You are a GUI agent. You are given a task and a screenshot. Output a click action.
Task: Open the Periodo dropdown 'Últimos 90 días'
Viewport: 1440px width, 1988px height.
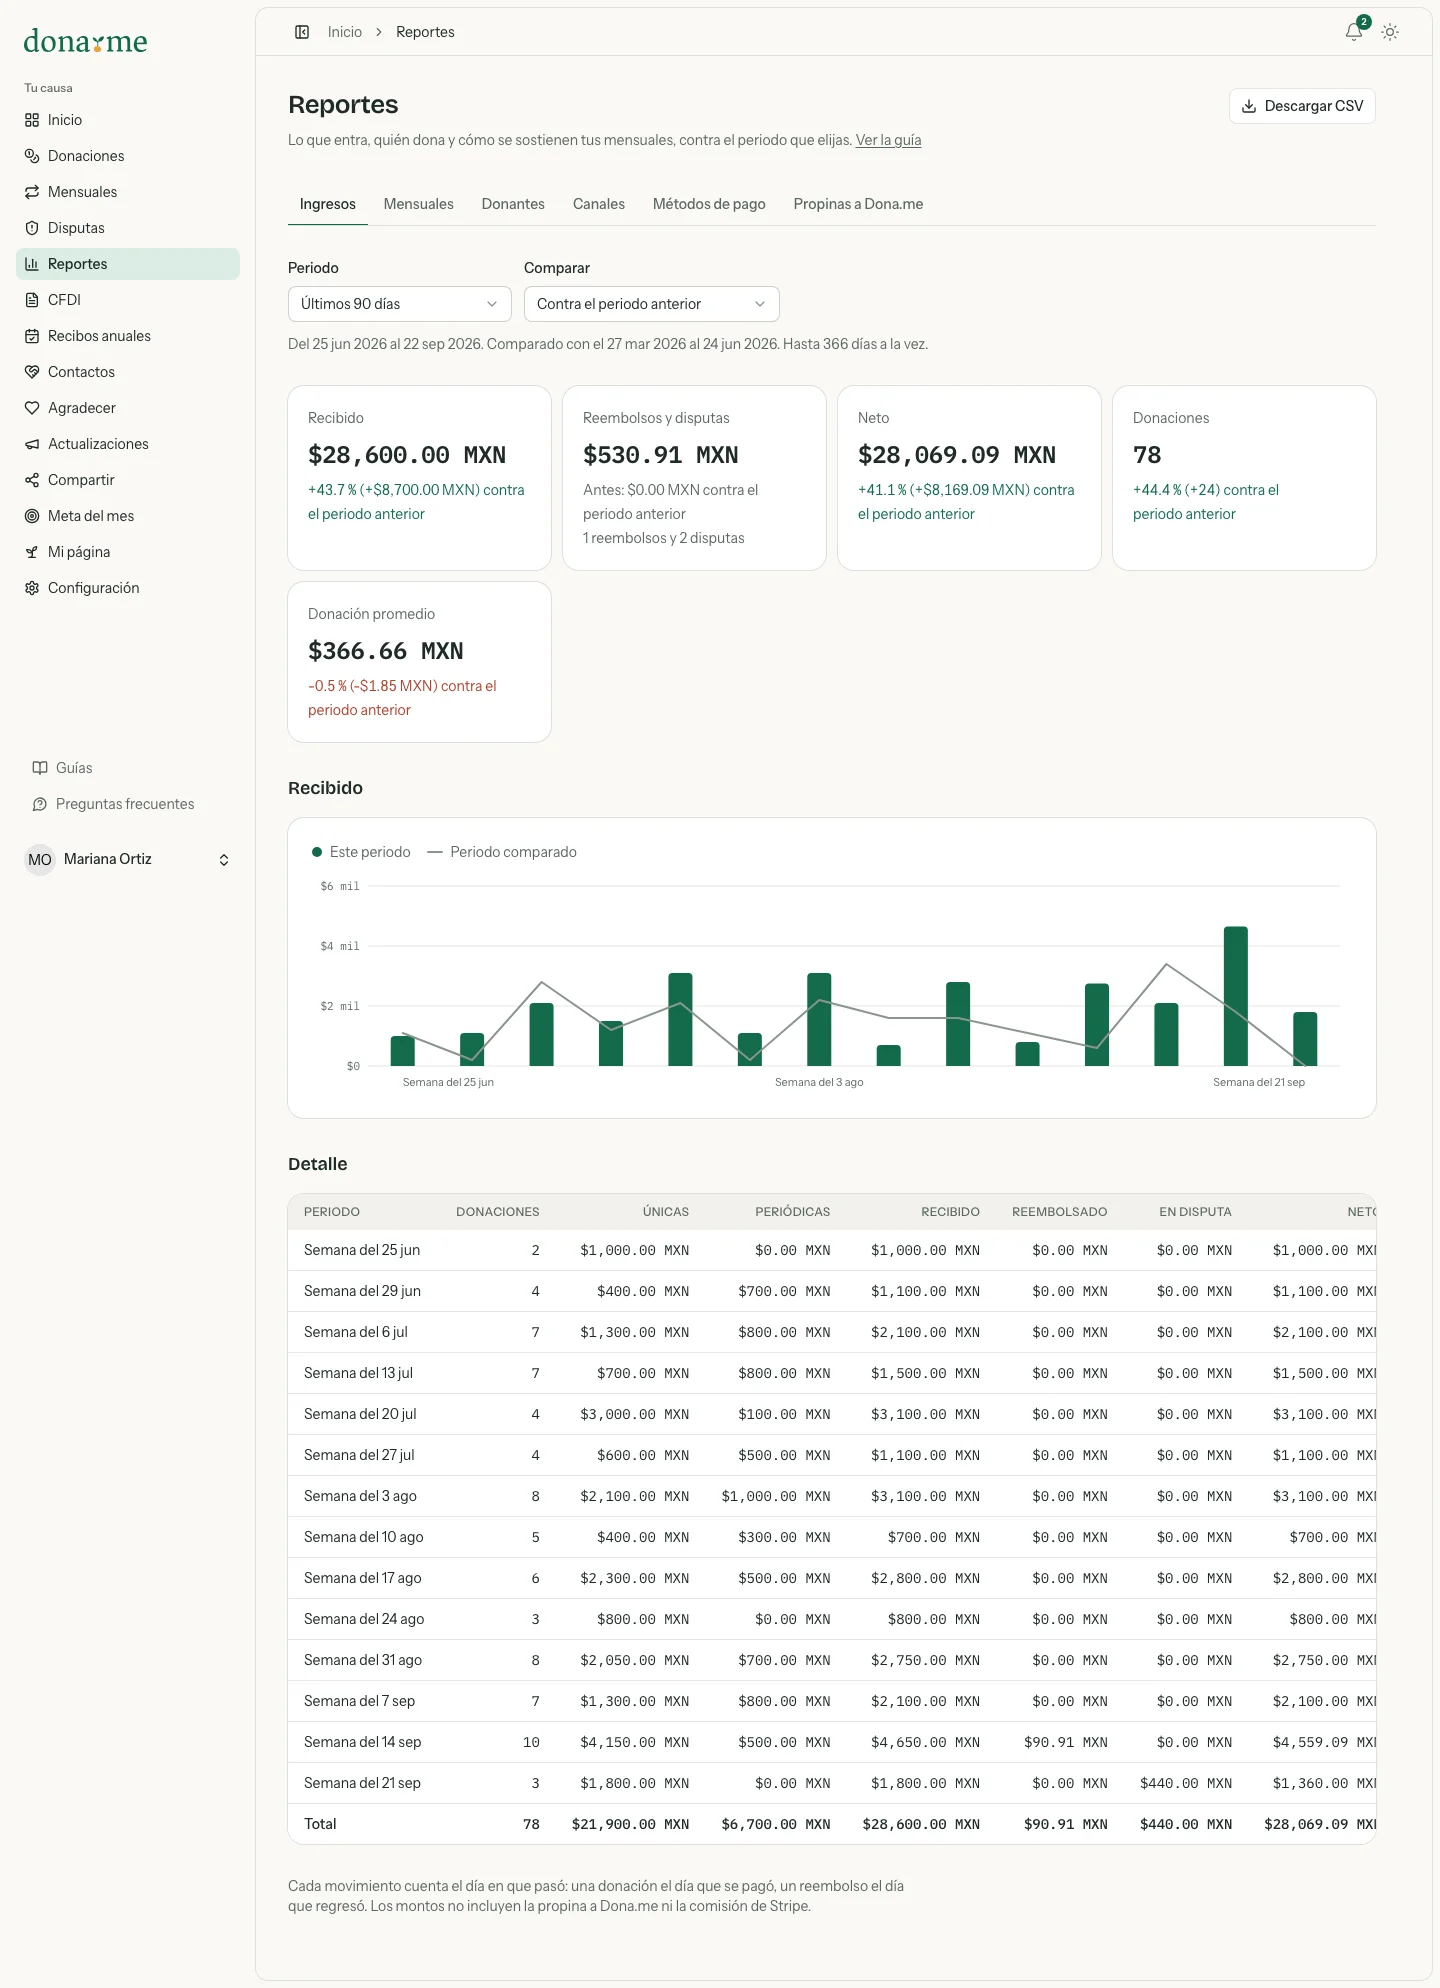pyautogui.click(x=400, y=304)
